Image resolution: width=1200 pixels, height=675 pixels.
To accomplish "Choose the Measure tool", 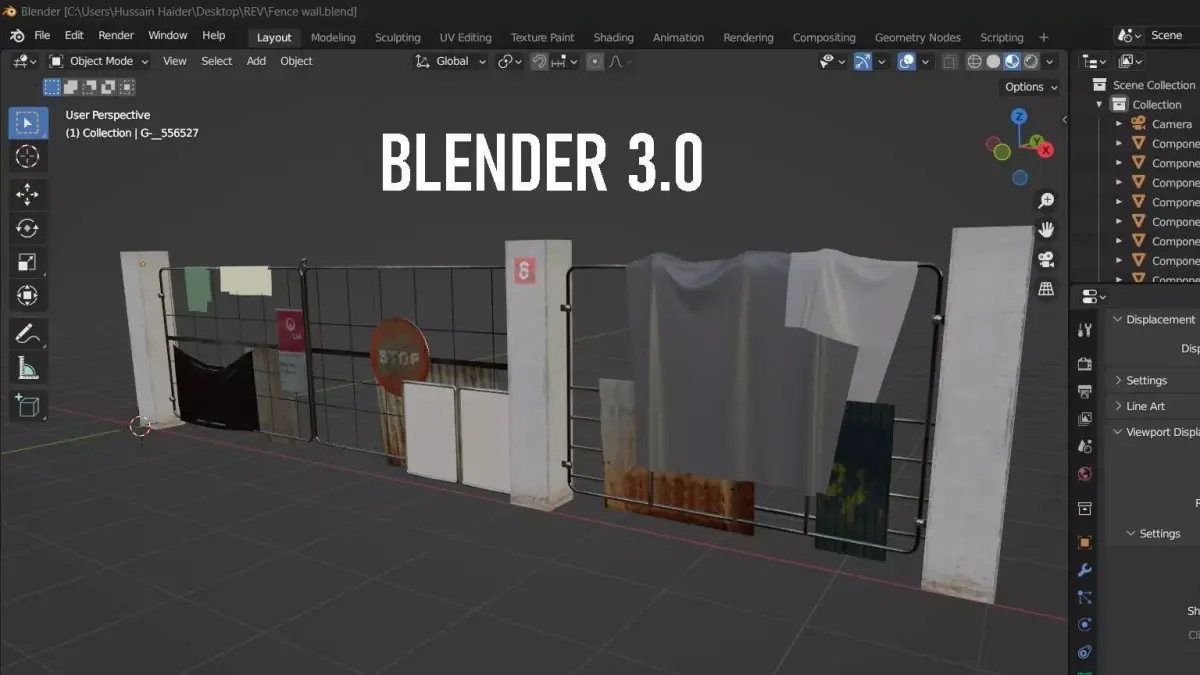I will (27, 368).
